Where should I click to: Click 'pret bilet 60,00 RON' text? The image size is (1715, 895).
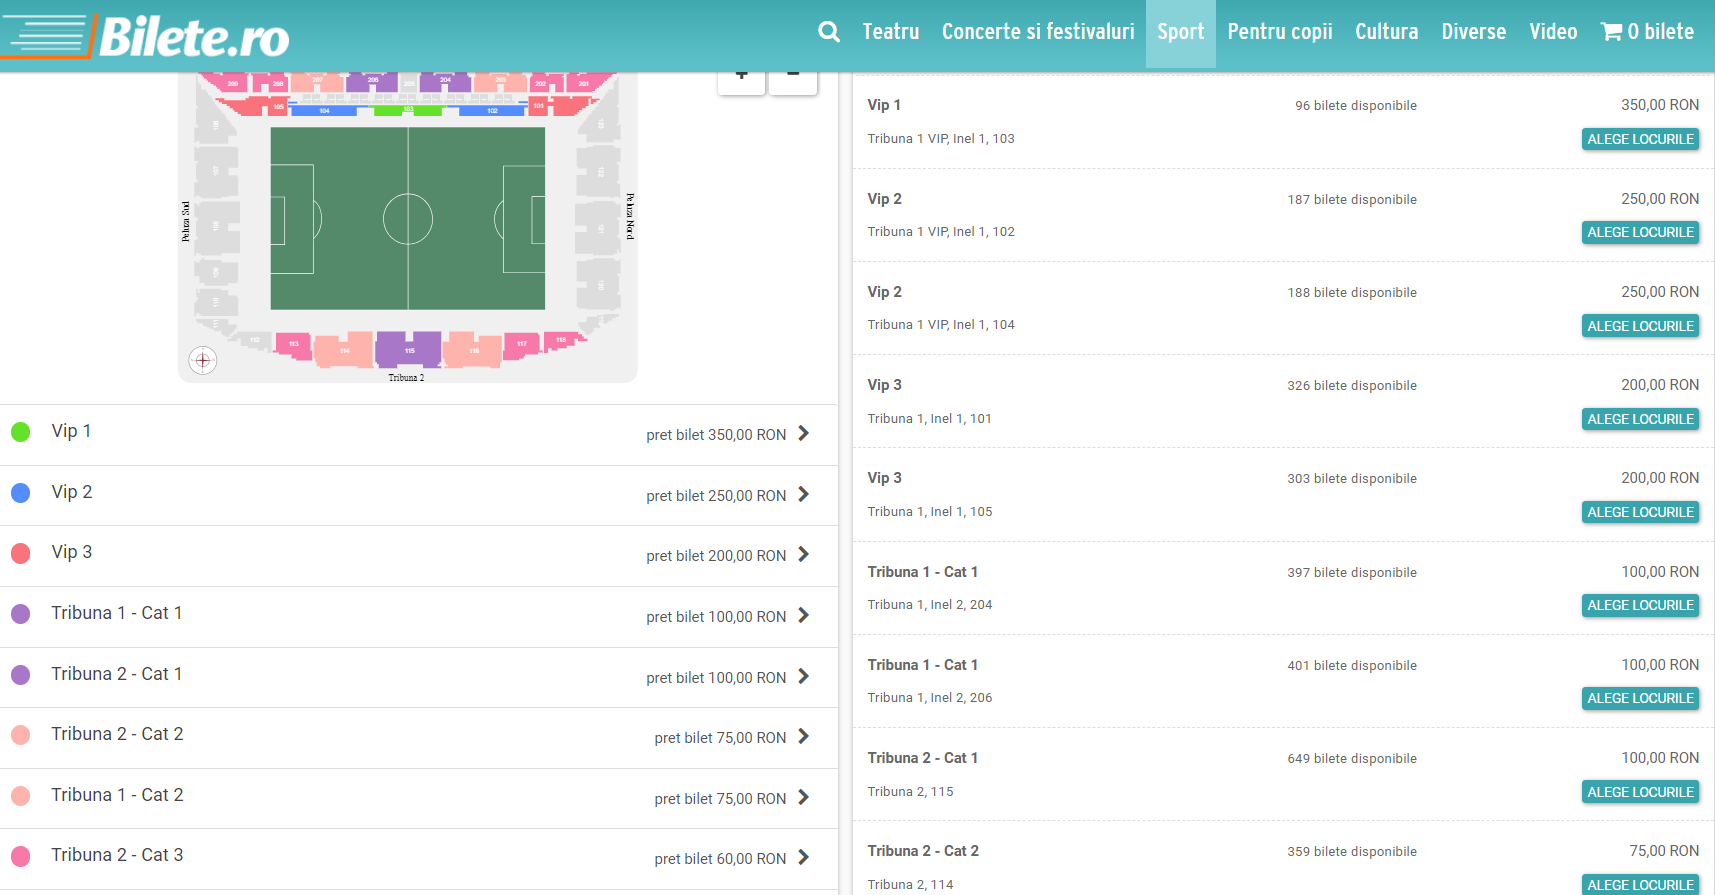(x=720, y=859)
